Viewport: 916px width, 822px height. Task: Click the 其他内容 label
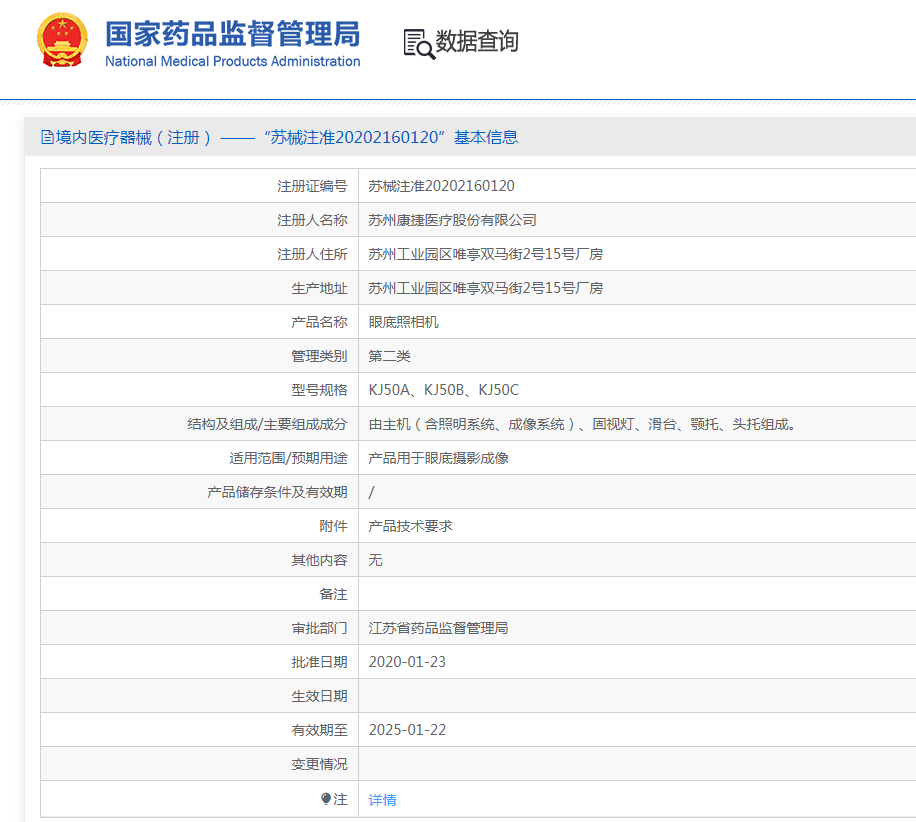point(319,560)
